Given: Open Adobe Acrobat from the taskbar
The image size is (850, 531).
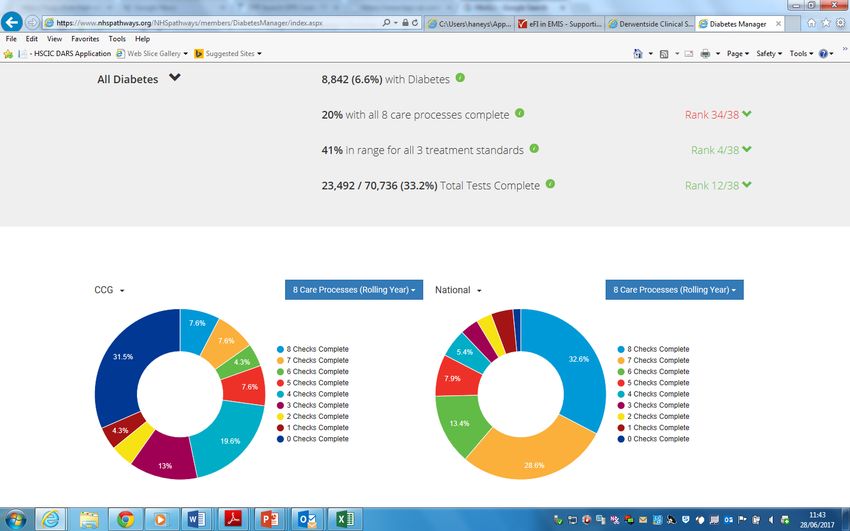Looking at the screenshot, I should point(233,519).
